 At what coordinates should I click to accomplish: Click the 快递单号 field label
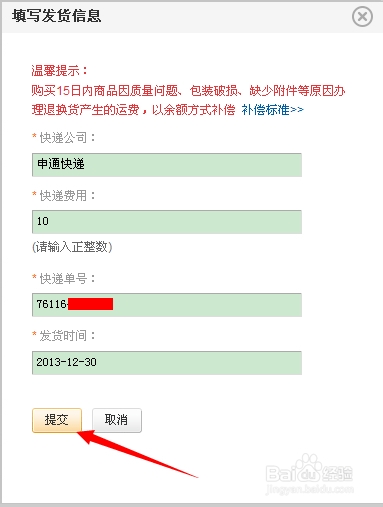point(64,278)
